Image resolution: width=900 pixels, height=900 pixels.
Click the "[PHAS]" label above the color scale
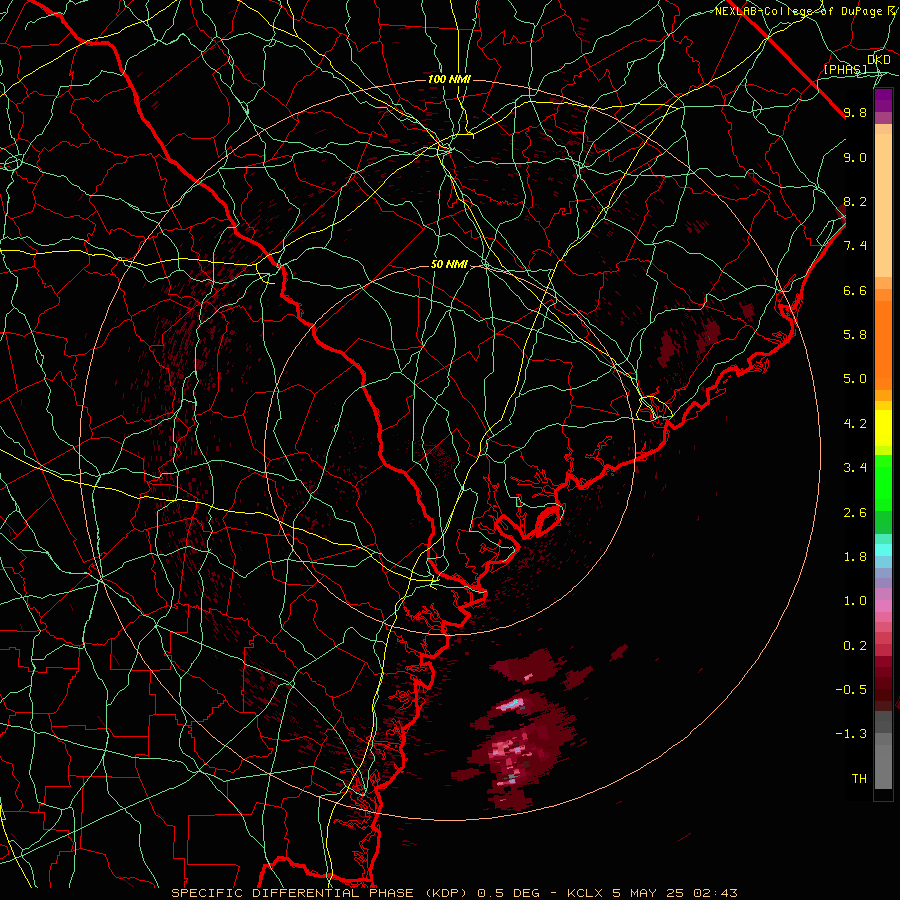pyautogui.click(x=845, y=69)
